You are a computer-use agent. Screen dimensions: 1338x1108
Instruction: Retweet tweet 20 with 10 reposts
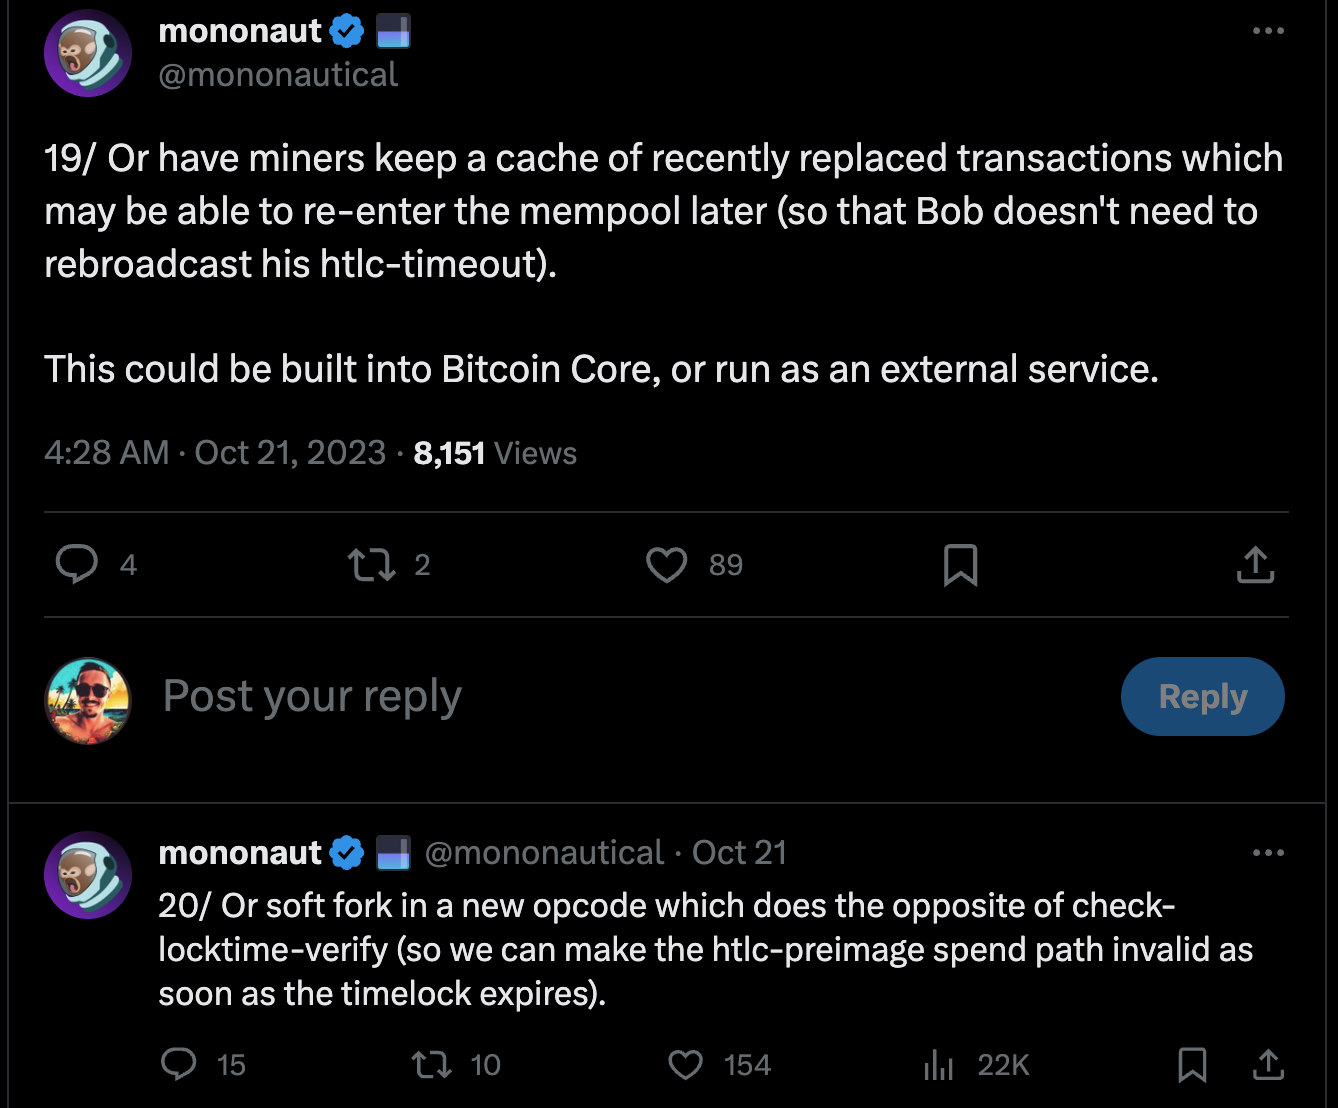click(x=432, y=1064)
